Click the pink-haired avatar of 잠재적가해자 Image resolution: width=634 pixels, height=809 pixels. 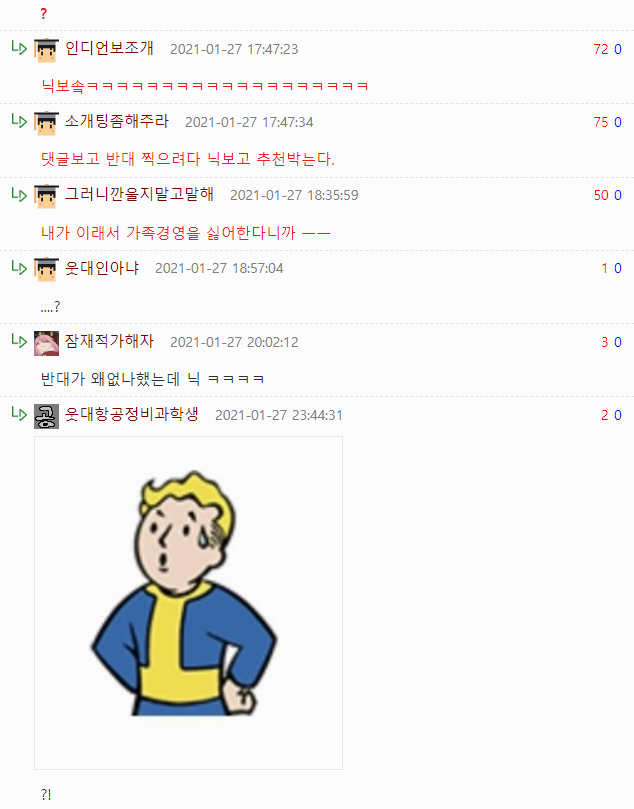(46, 343)
